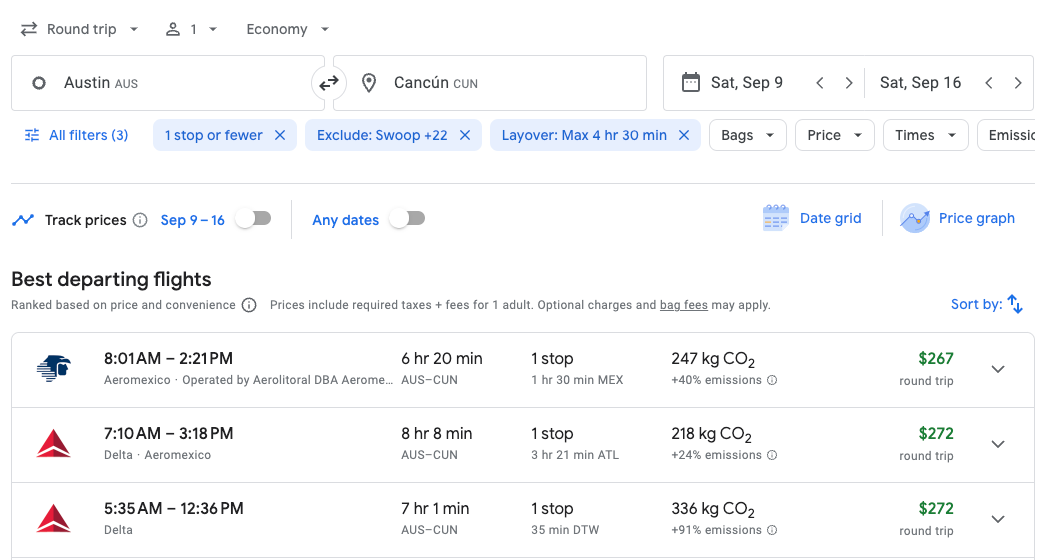Open the Times filter menu

(x=925, y=135)
